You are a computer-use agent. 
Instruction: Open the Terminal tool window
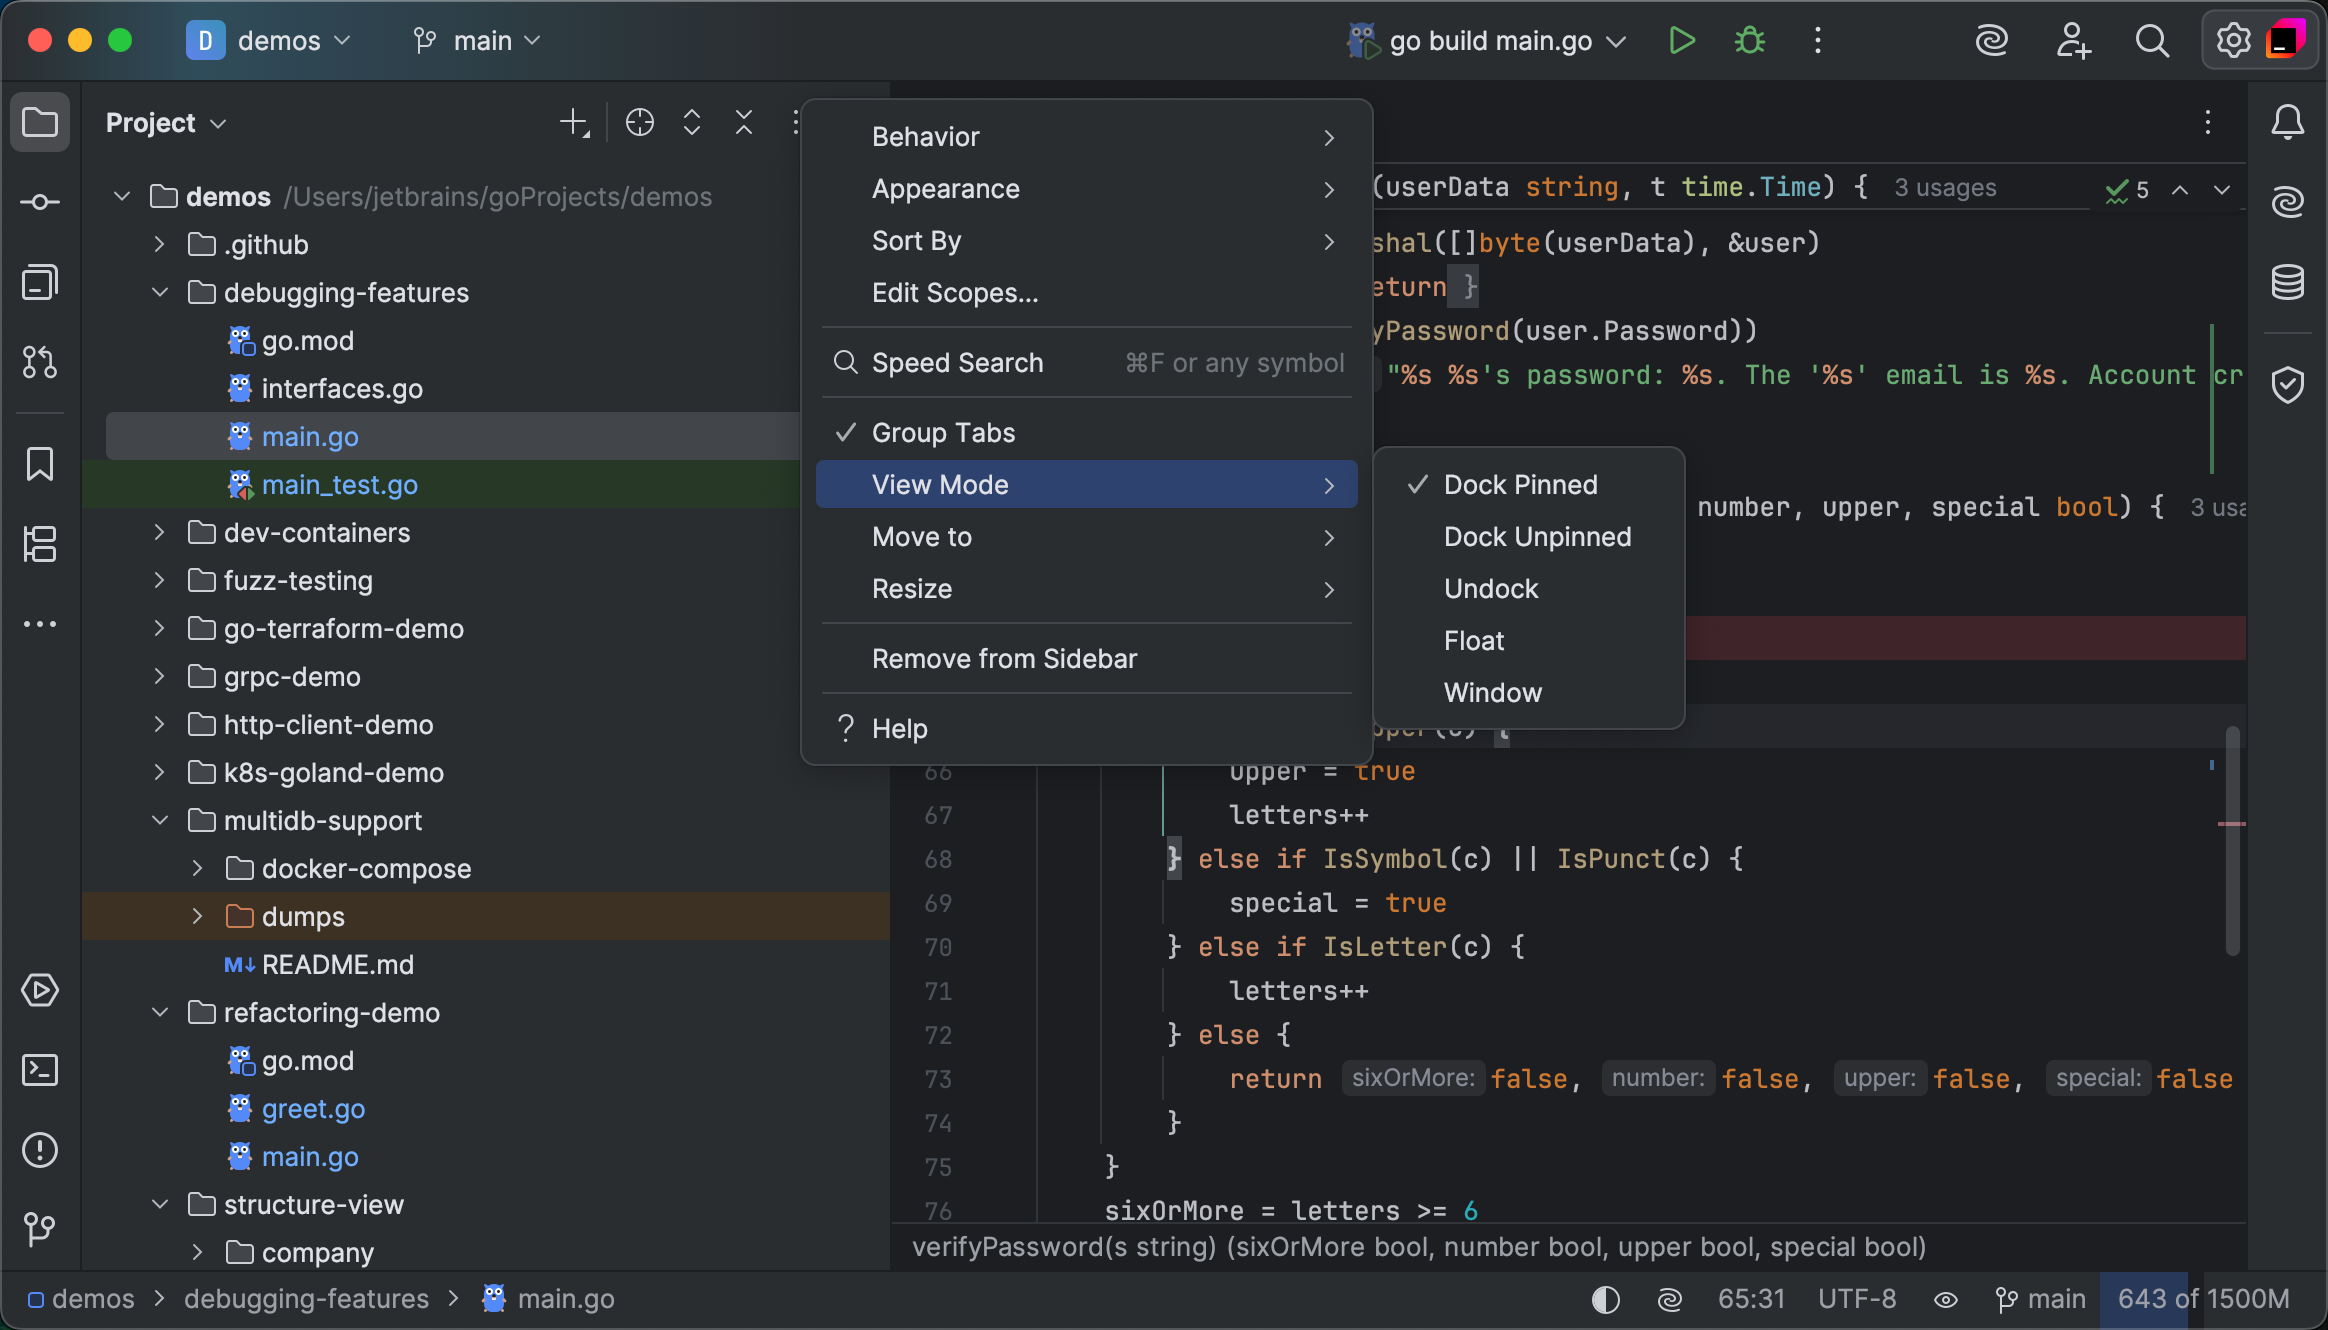point(40,1070)
